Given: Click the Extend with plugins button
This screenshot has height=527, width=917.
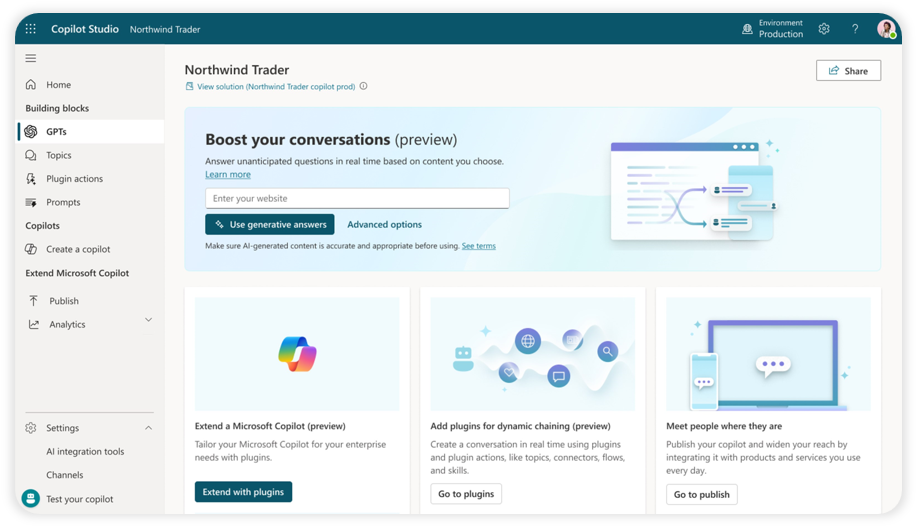Looking at the screenshot, I should [243, 492].
